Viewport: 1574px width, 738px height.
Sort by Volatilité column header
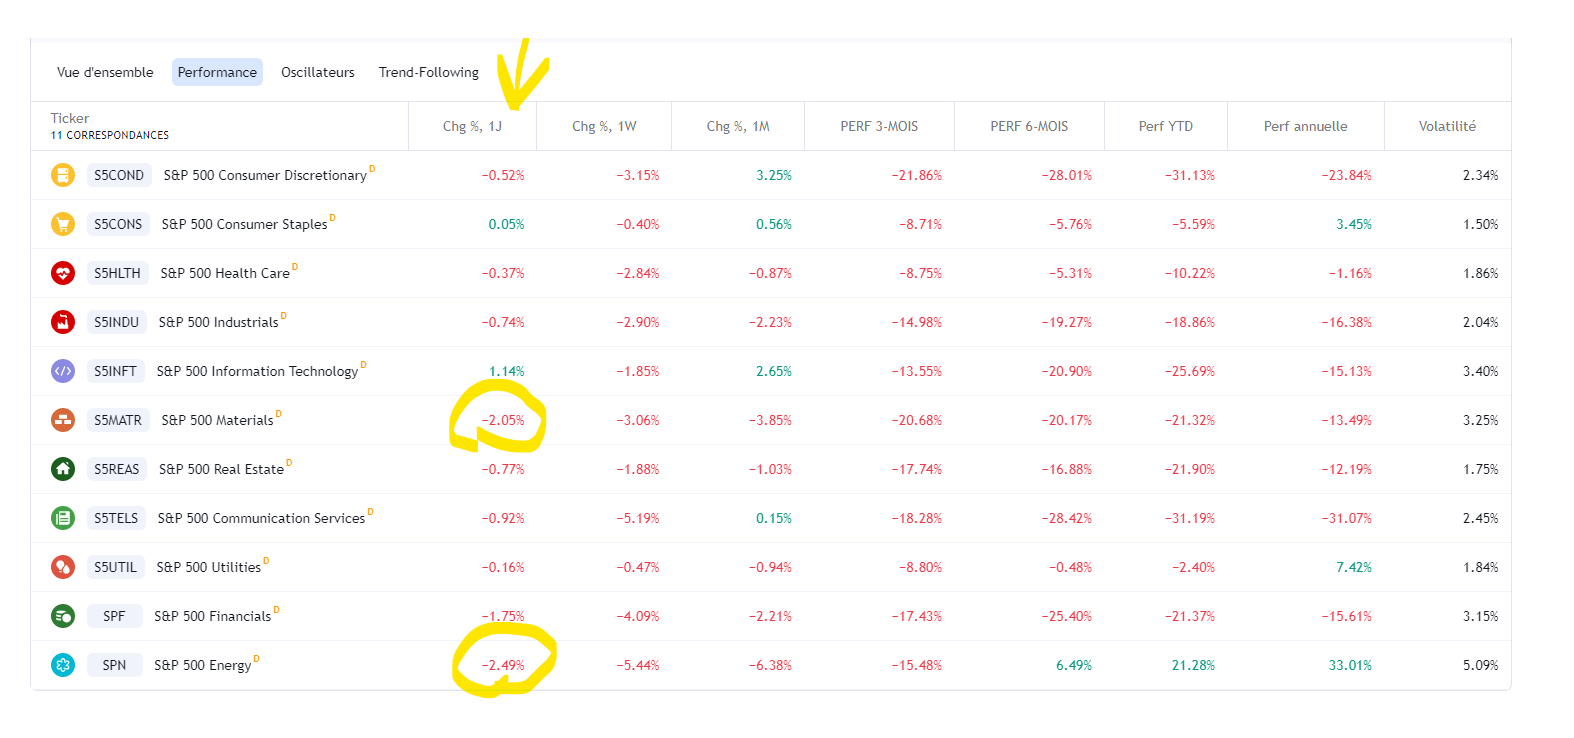(x=1447, y=126)
